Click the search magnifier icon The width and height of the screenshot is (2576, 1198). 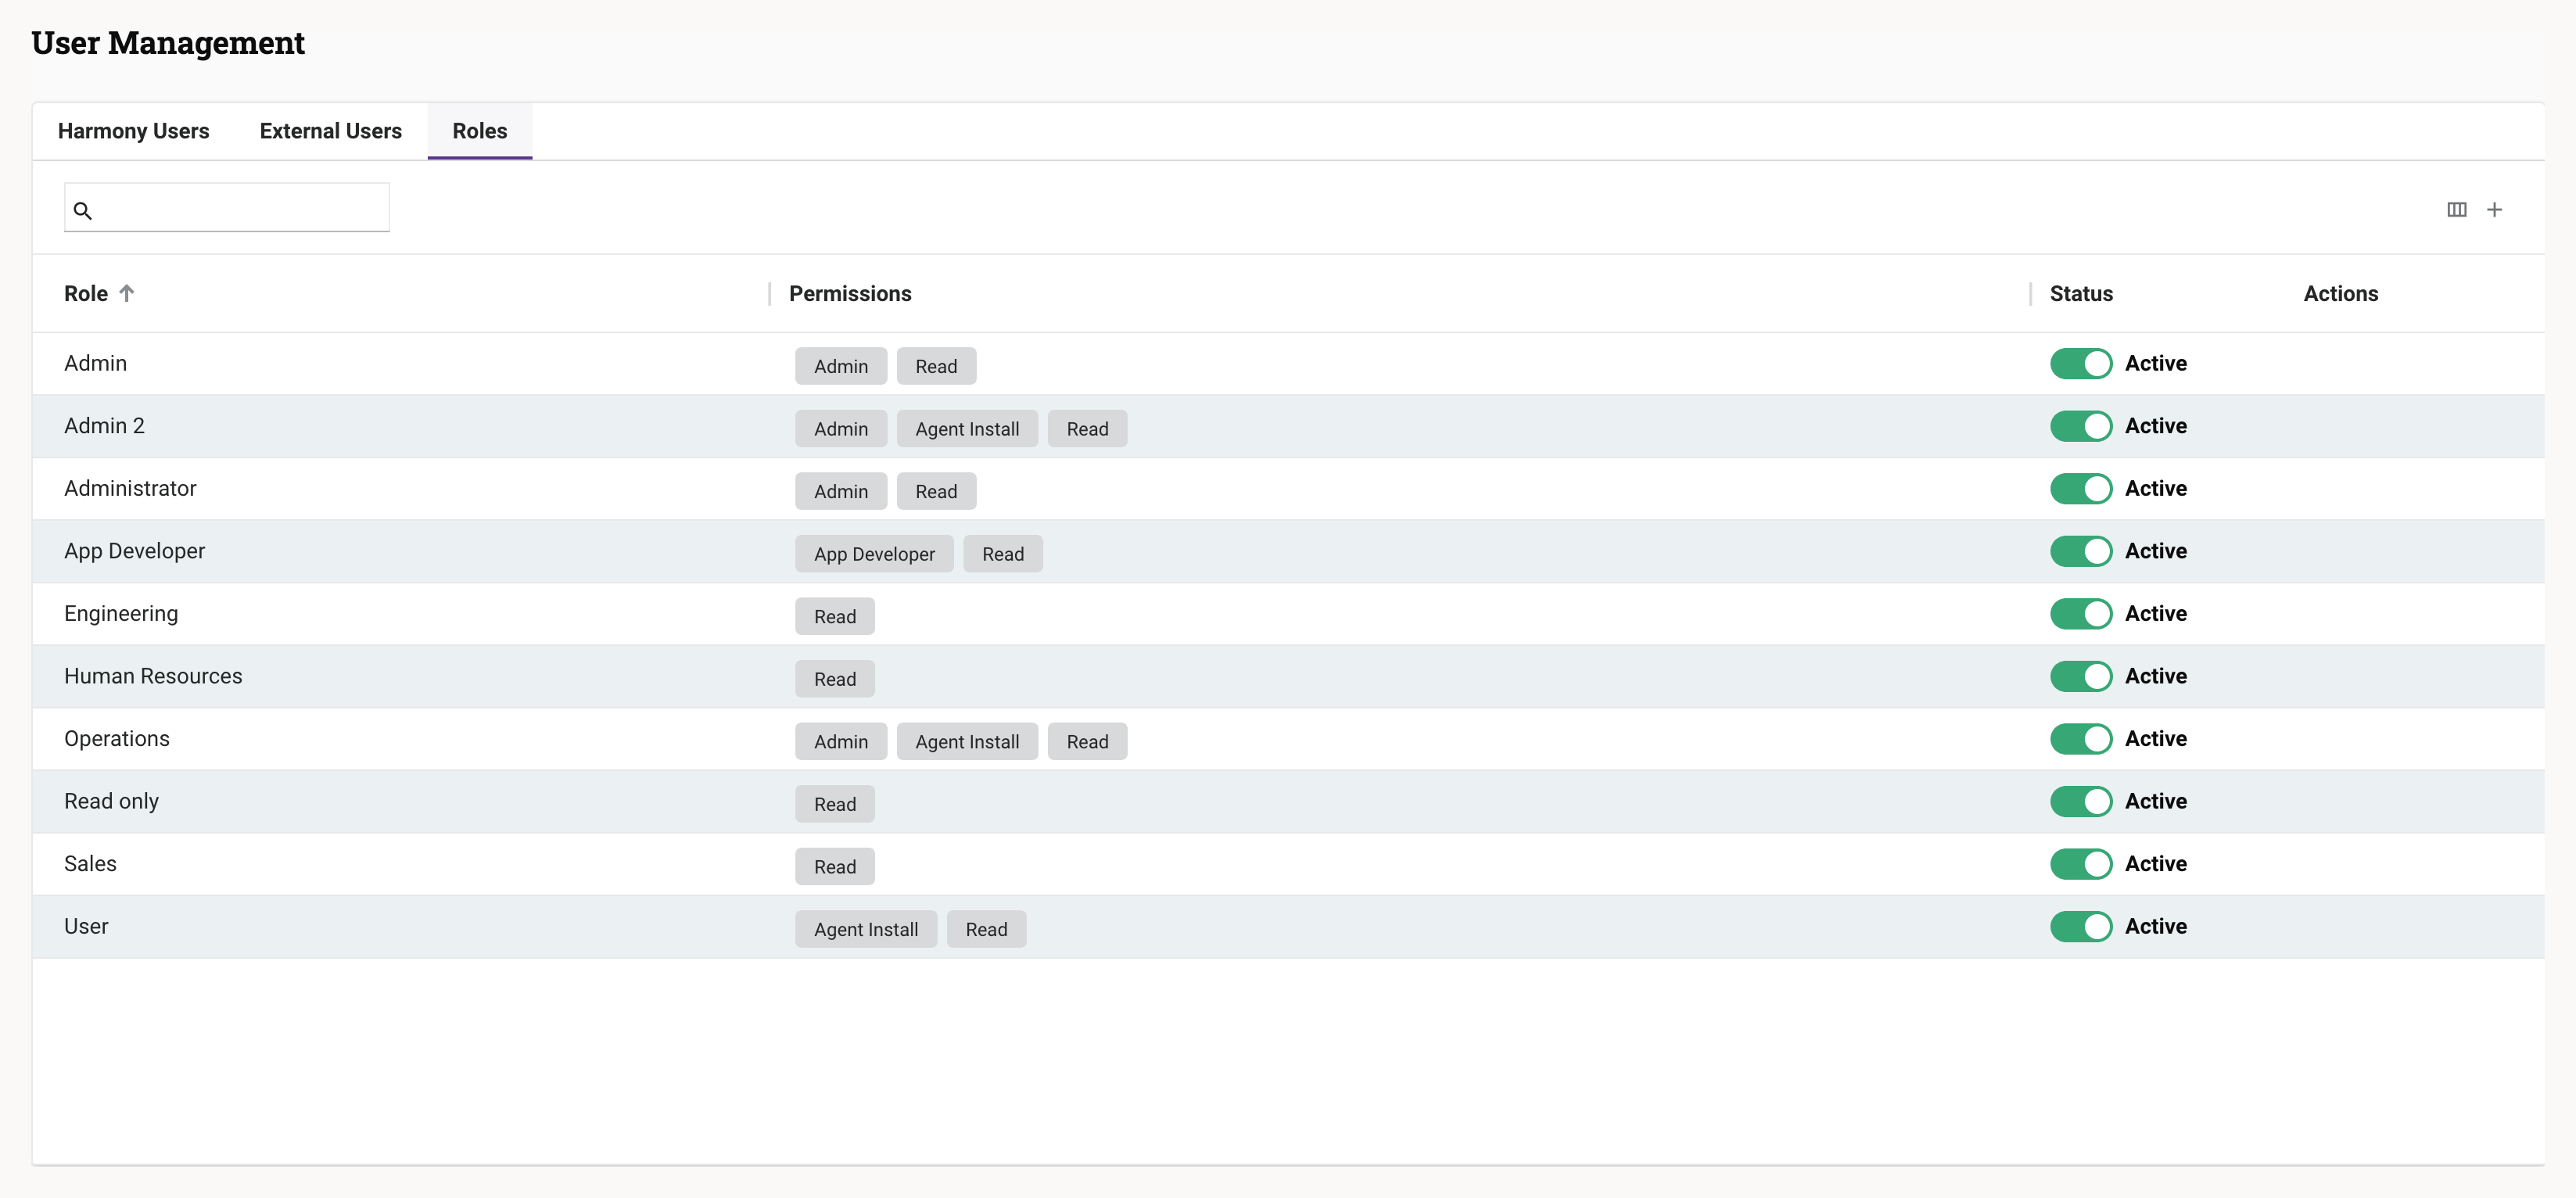(83, 210)
